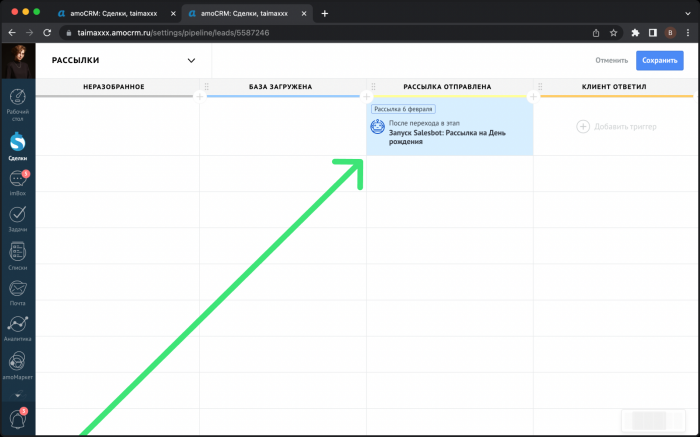Click the Отменить link

pos(610,61)
